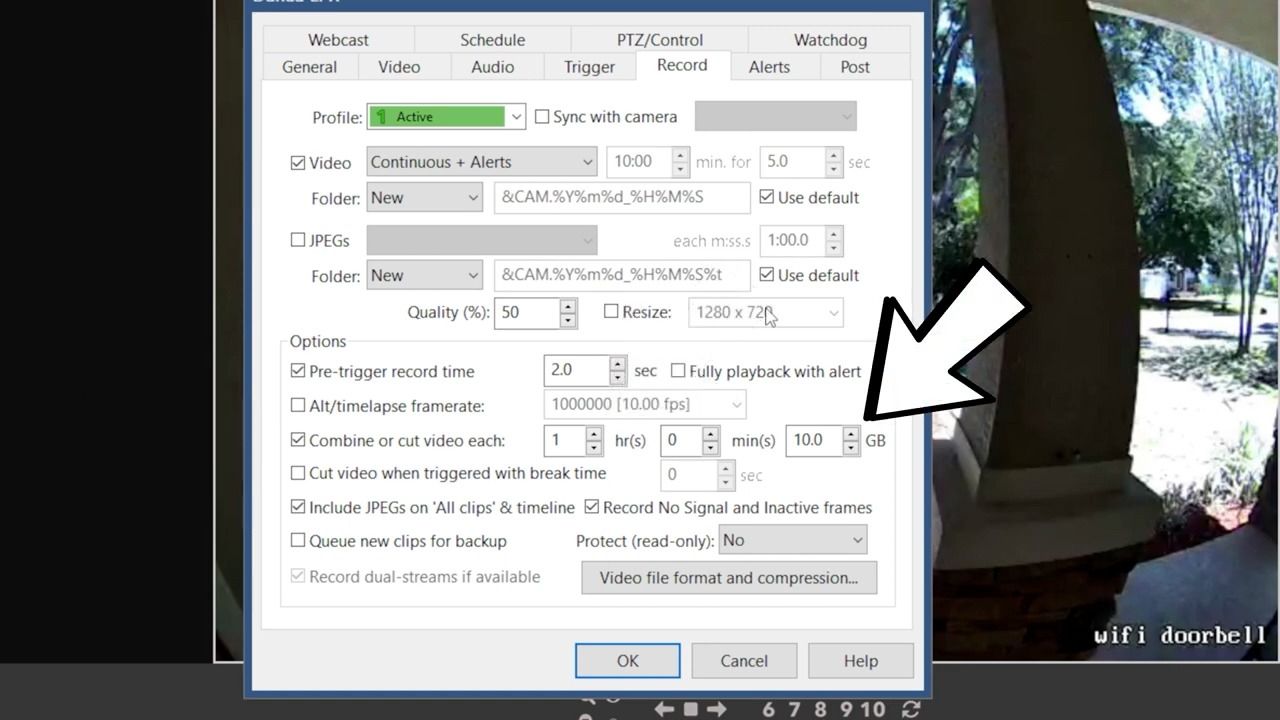
Task: Select number 6 in bottom toolbar
Action: click(x=768, y=709)
